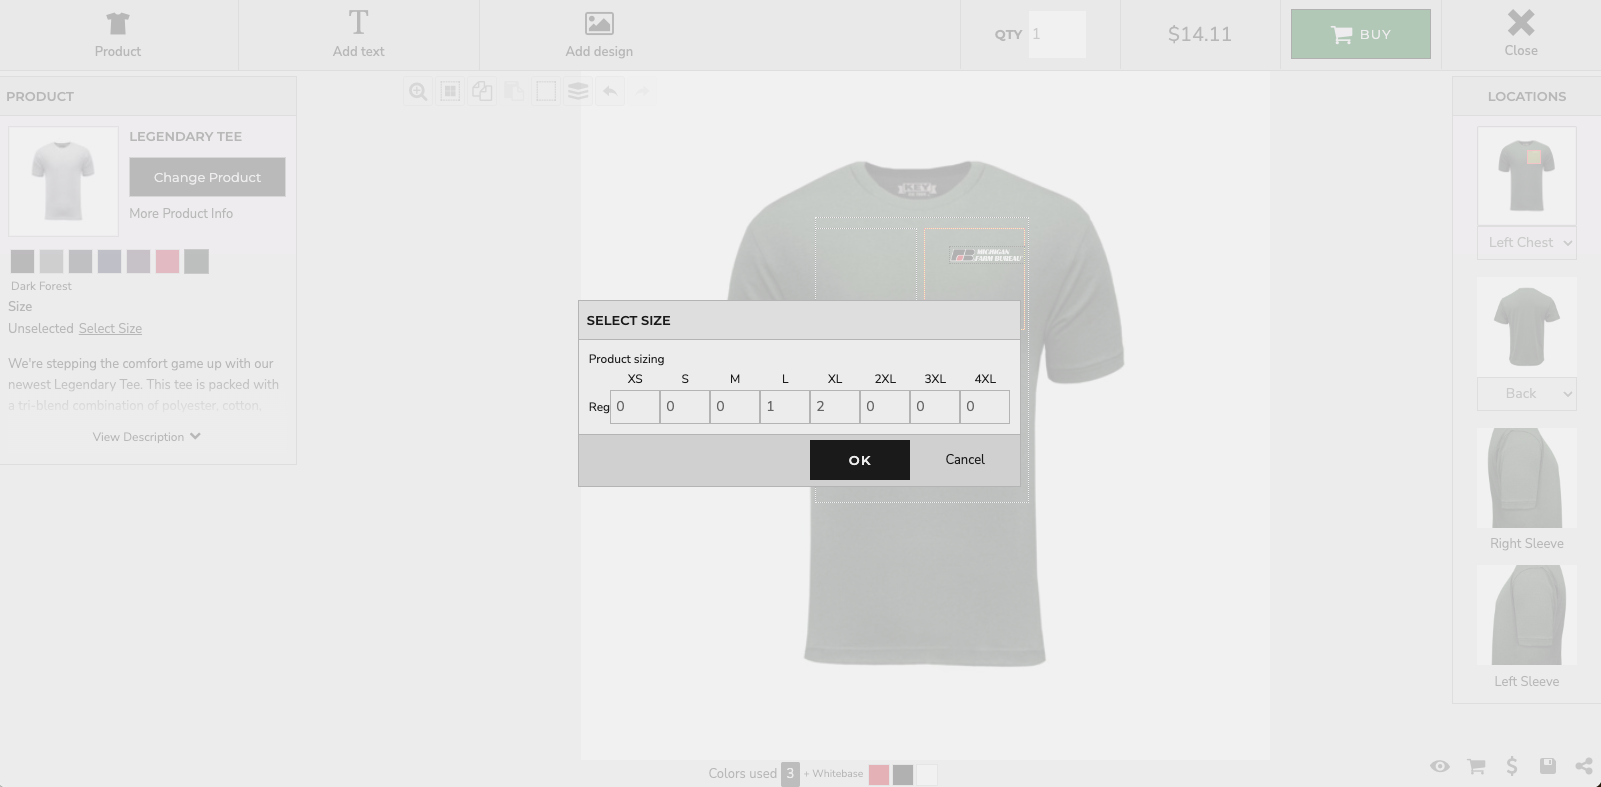Expand View Description section
The height and width of the screenshot is (787, 1601).
pyautogui.click(x=147, y=437)
